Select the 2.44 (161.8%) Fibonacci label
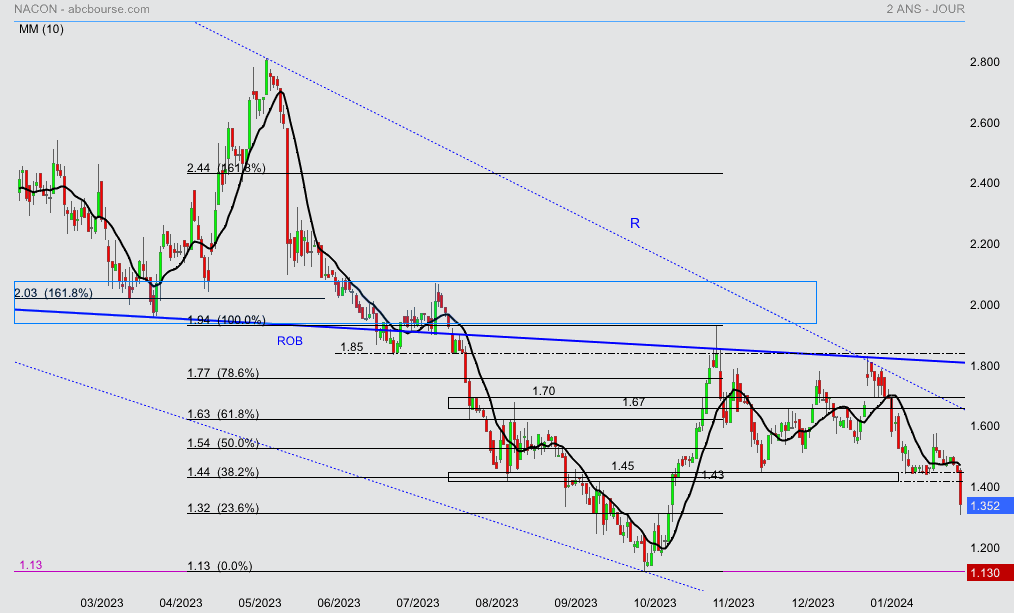This screenshot has width=1014, height=613. (x=226, y=168)
